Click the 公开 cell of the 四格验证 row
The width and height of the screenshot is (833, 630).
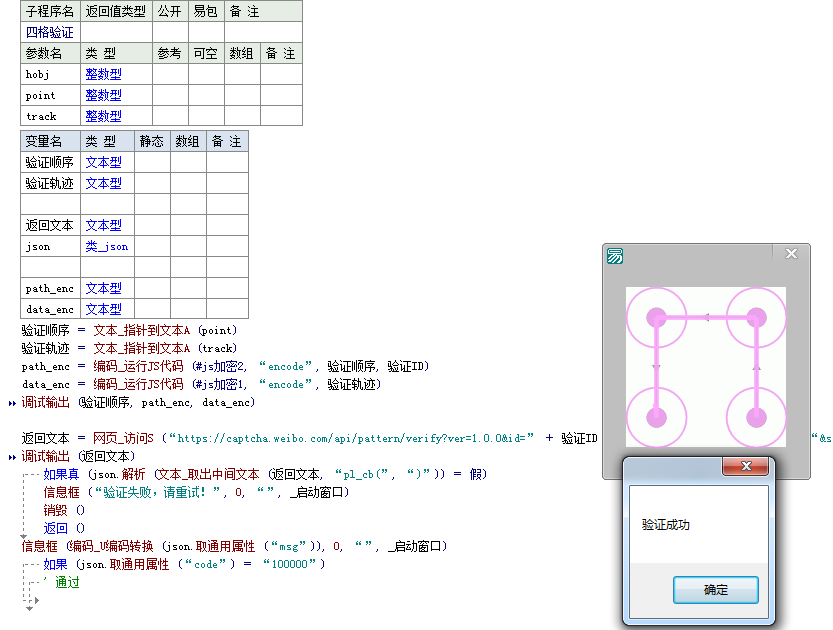[169, 32]
